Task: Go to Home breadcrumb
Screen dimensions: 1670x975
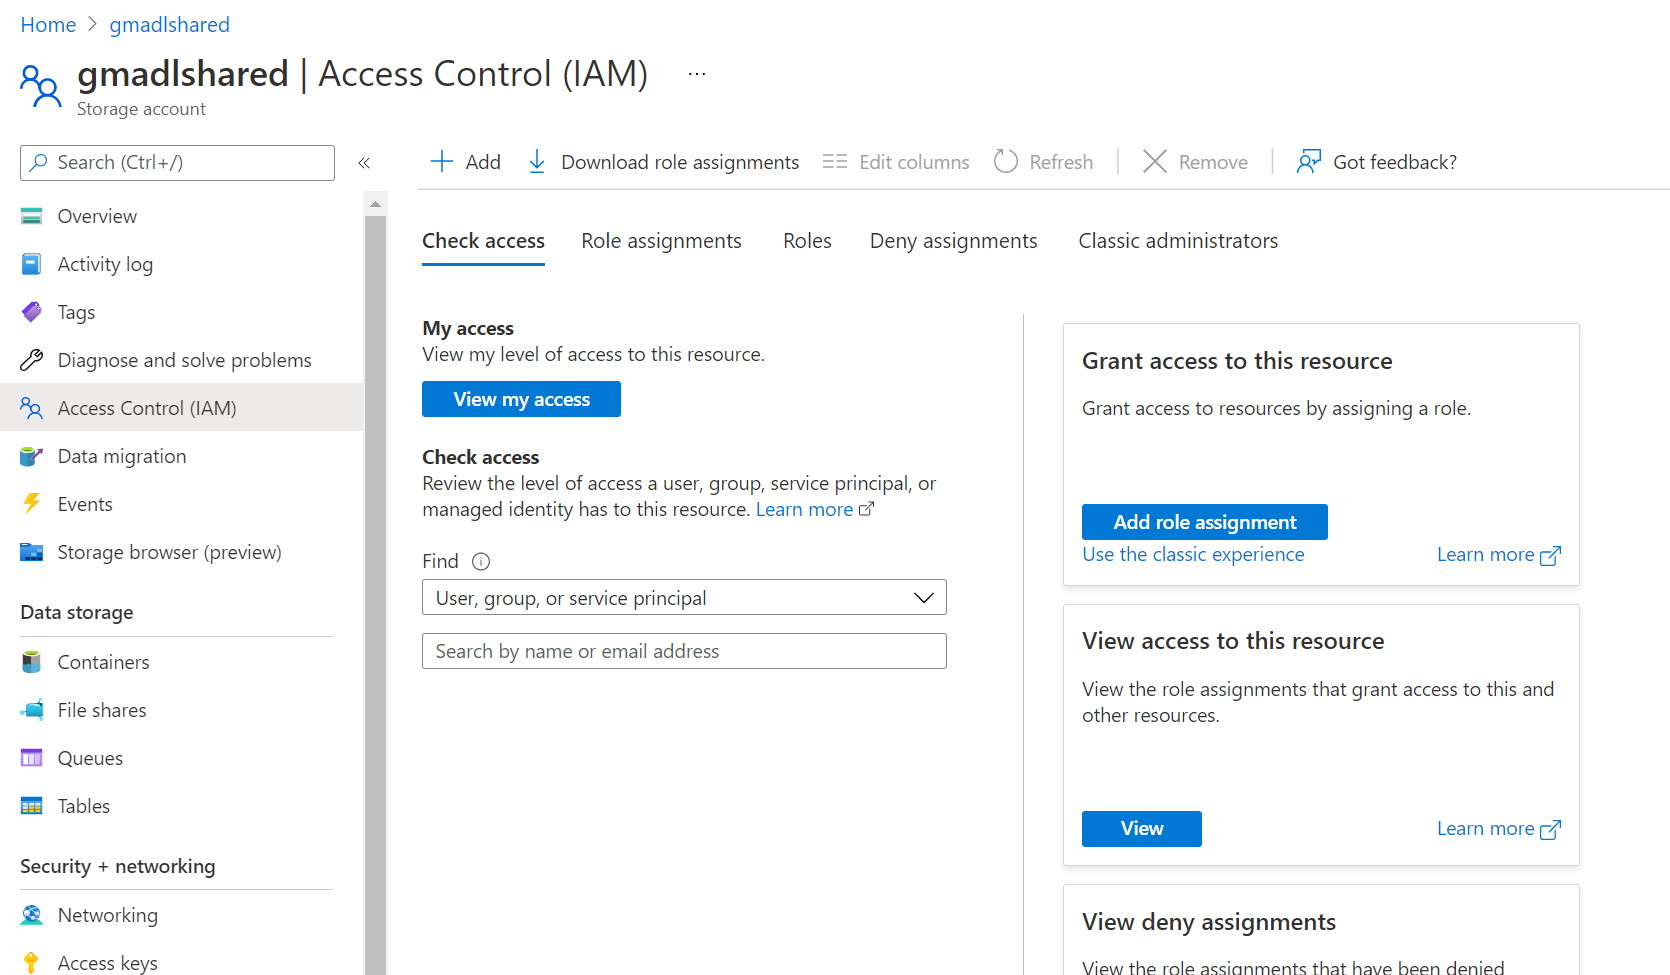Action: 48,24
